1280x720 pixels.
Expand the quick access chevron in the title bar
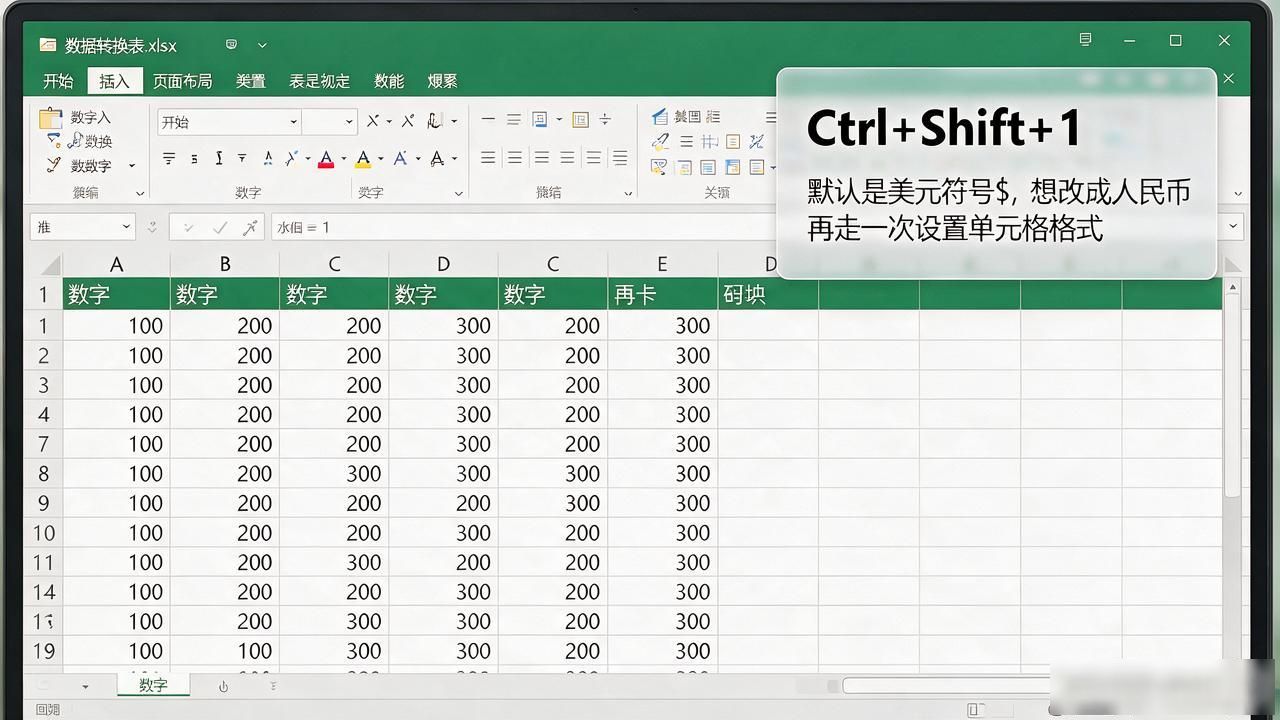point(262,45)
